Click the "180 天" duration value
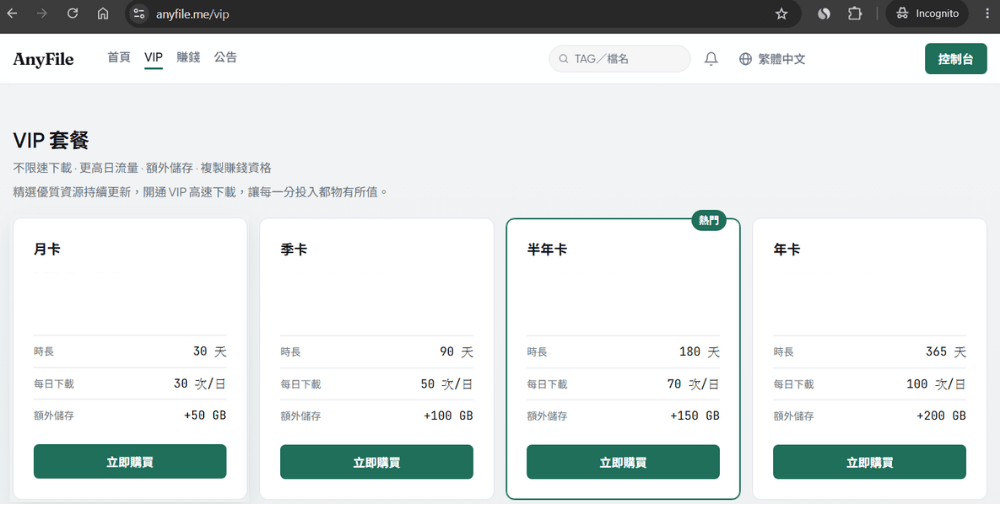1000x505 pixels. pos(699,351)
